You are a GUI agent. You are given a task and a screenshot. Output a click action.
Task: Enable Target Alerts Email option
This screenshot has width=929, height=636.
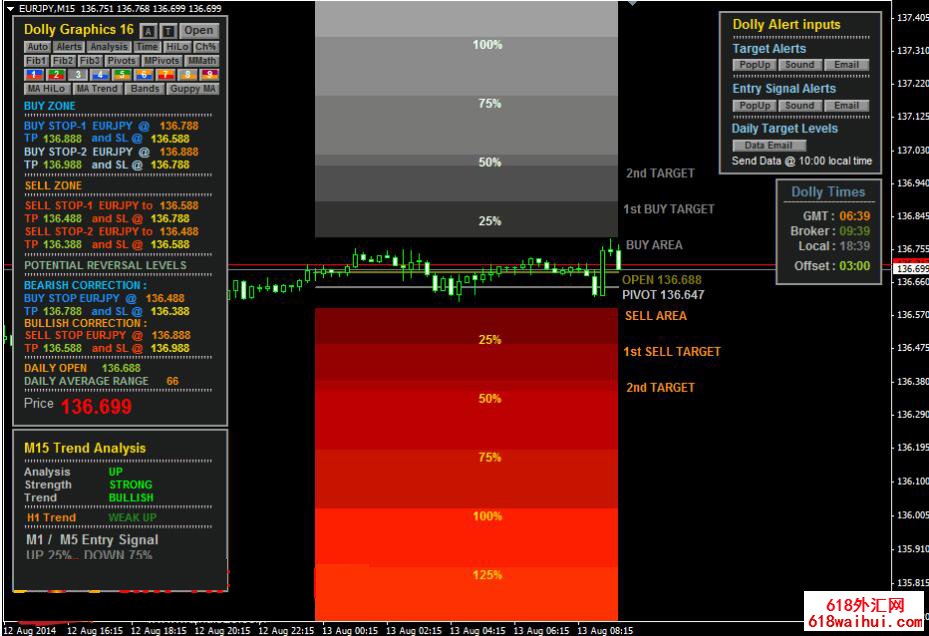point(846,65)
